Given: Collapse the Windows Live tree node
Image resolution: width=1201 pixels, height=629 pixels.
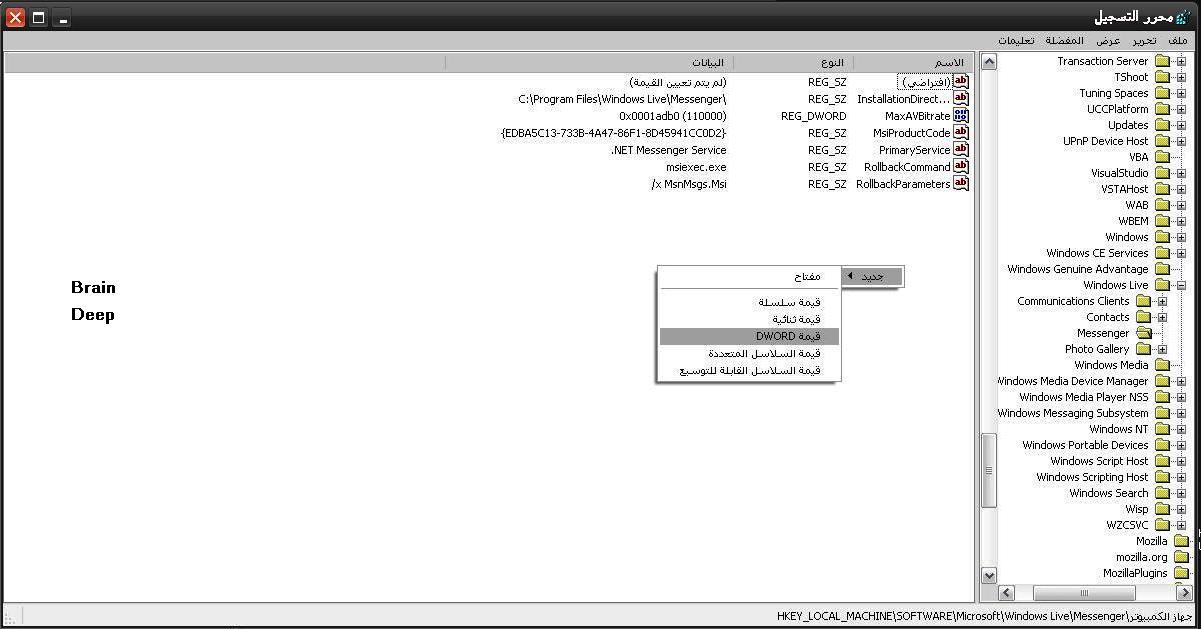Looking at the screenshot, I should point(1181,285).
